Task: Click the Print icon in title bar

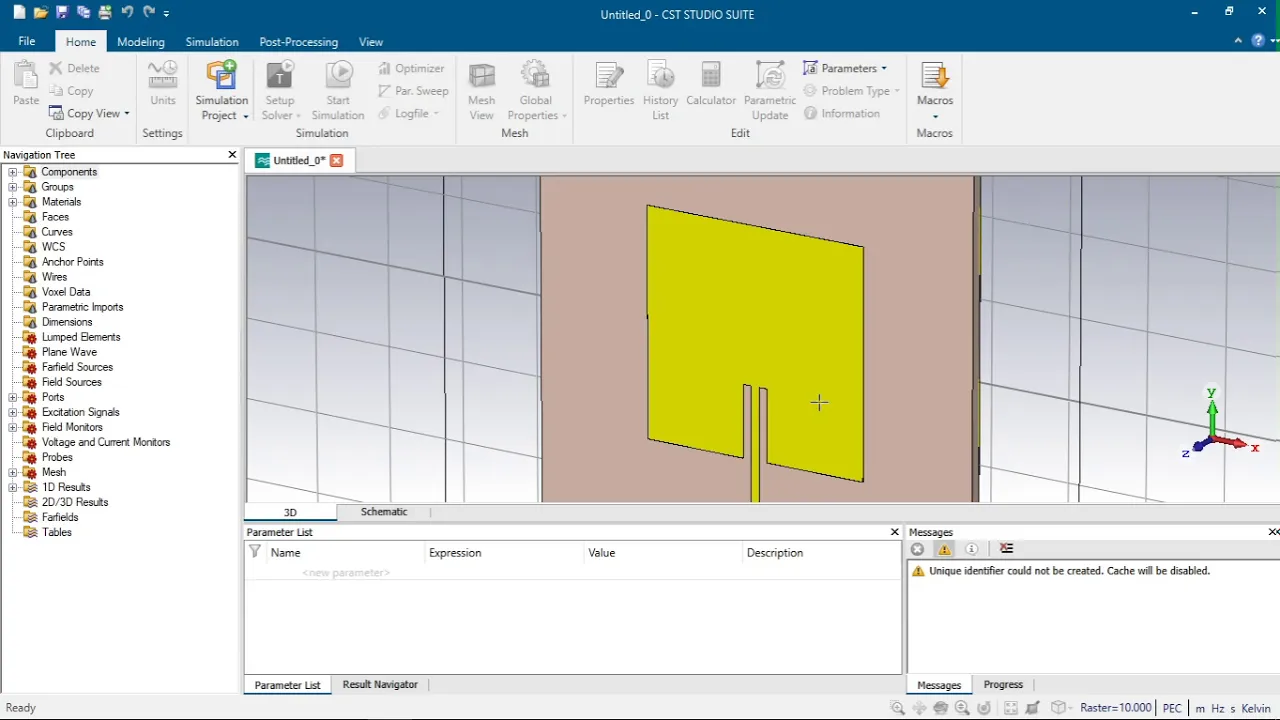Action: coord(105,13)
